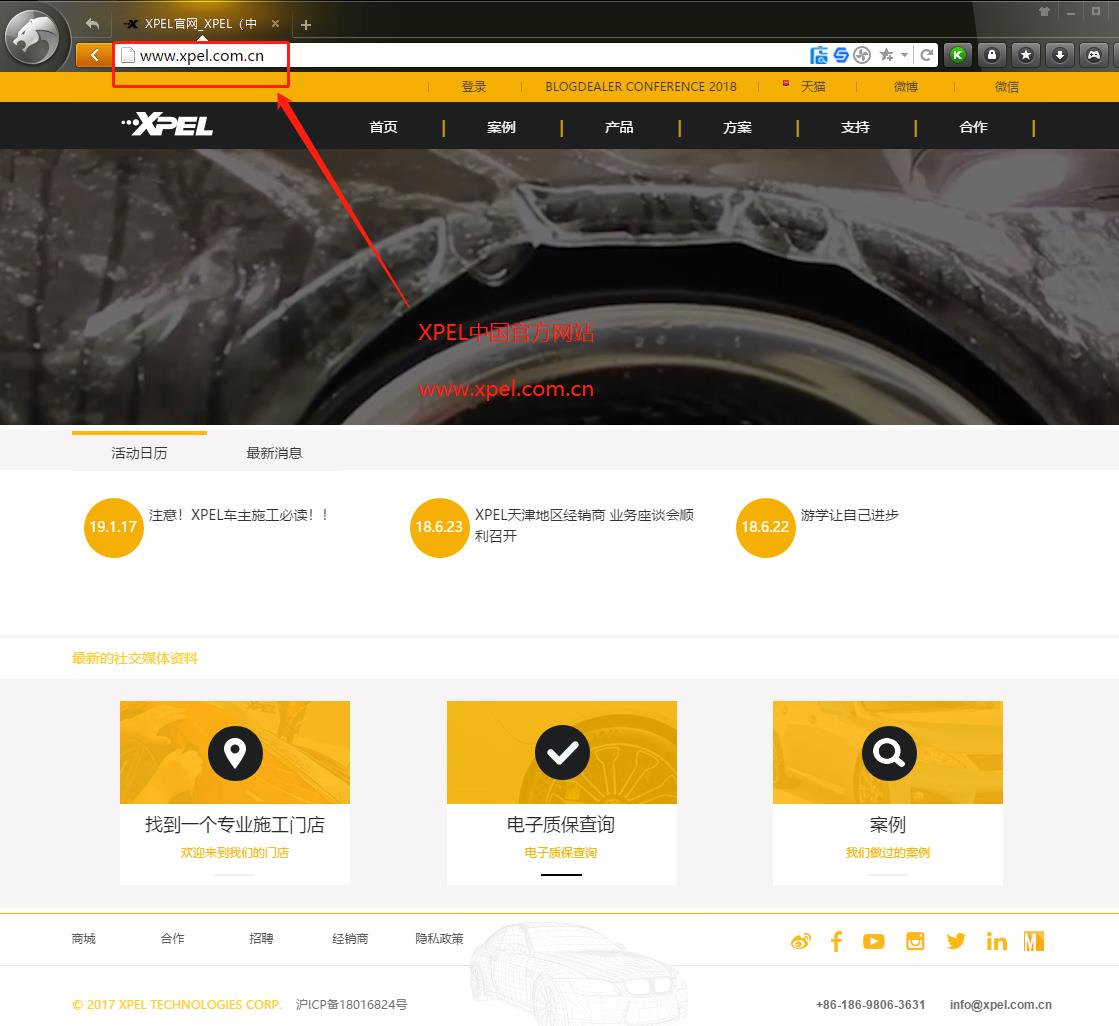Open 合作 in the navigation menu
Image resolution: width=1119 pixels, height=1026 pixels.
click(973, 127)
